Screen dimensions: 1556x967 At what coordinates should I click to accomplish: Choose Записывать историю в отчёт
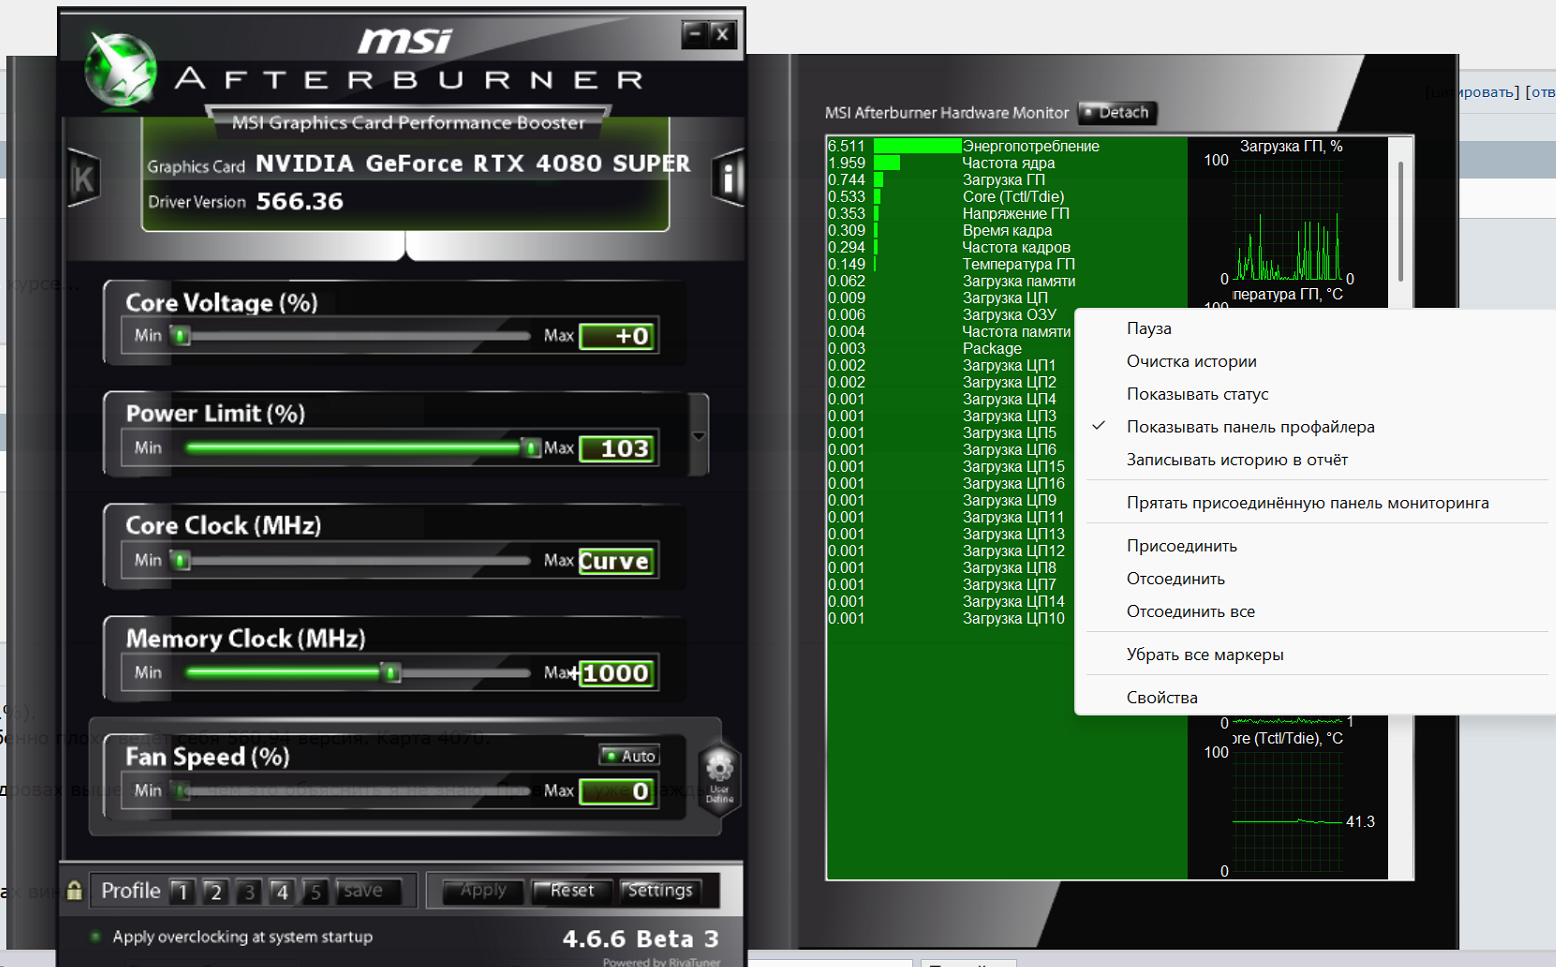pos(1237,460)
